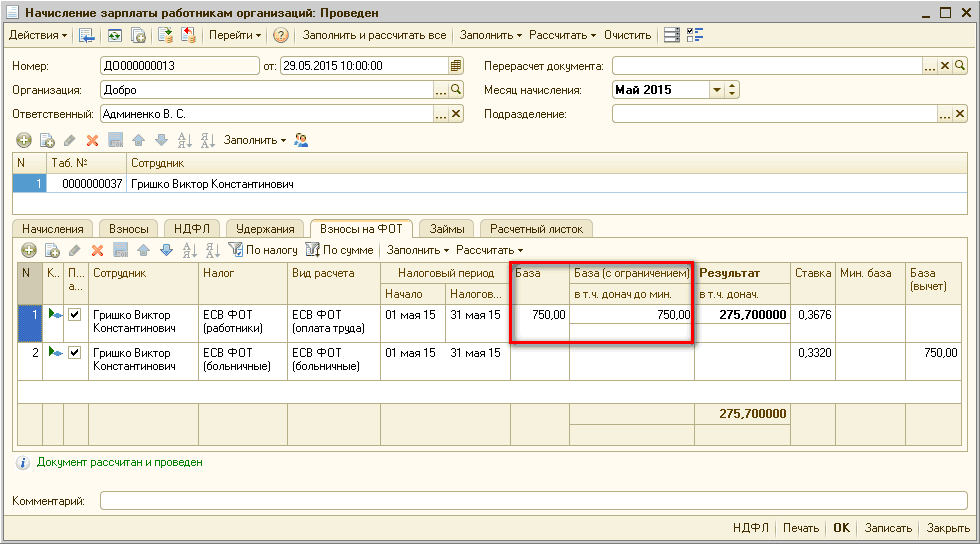Screen dimensions: 980x544
Task: Switch to the Начисления tab
Action: coord(52,229)
